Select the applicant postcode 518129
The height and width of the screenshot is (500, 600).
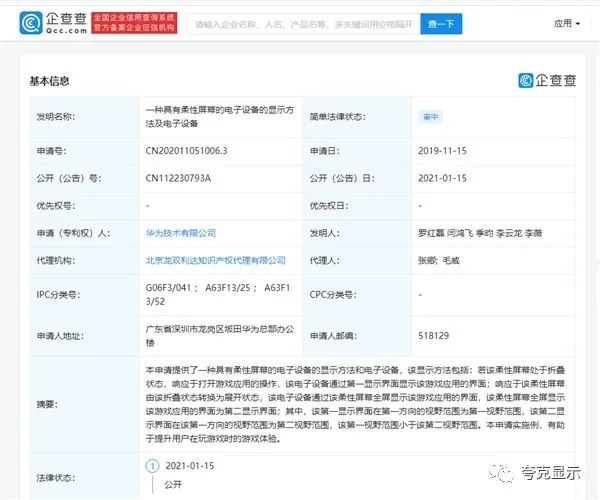[434, 336]
